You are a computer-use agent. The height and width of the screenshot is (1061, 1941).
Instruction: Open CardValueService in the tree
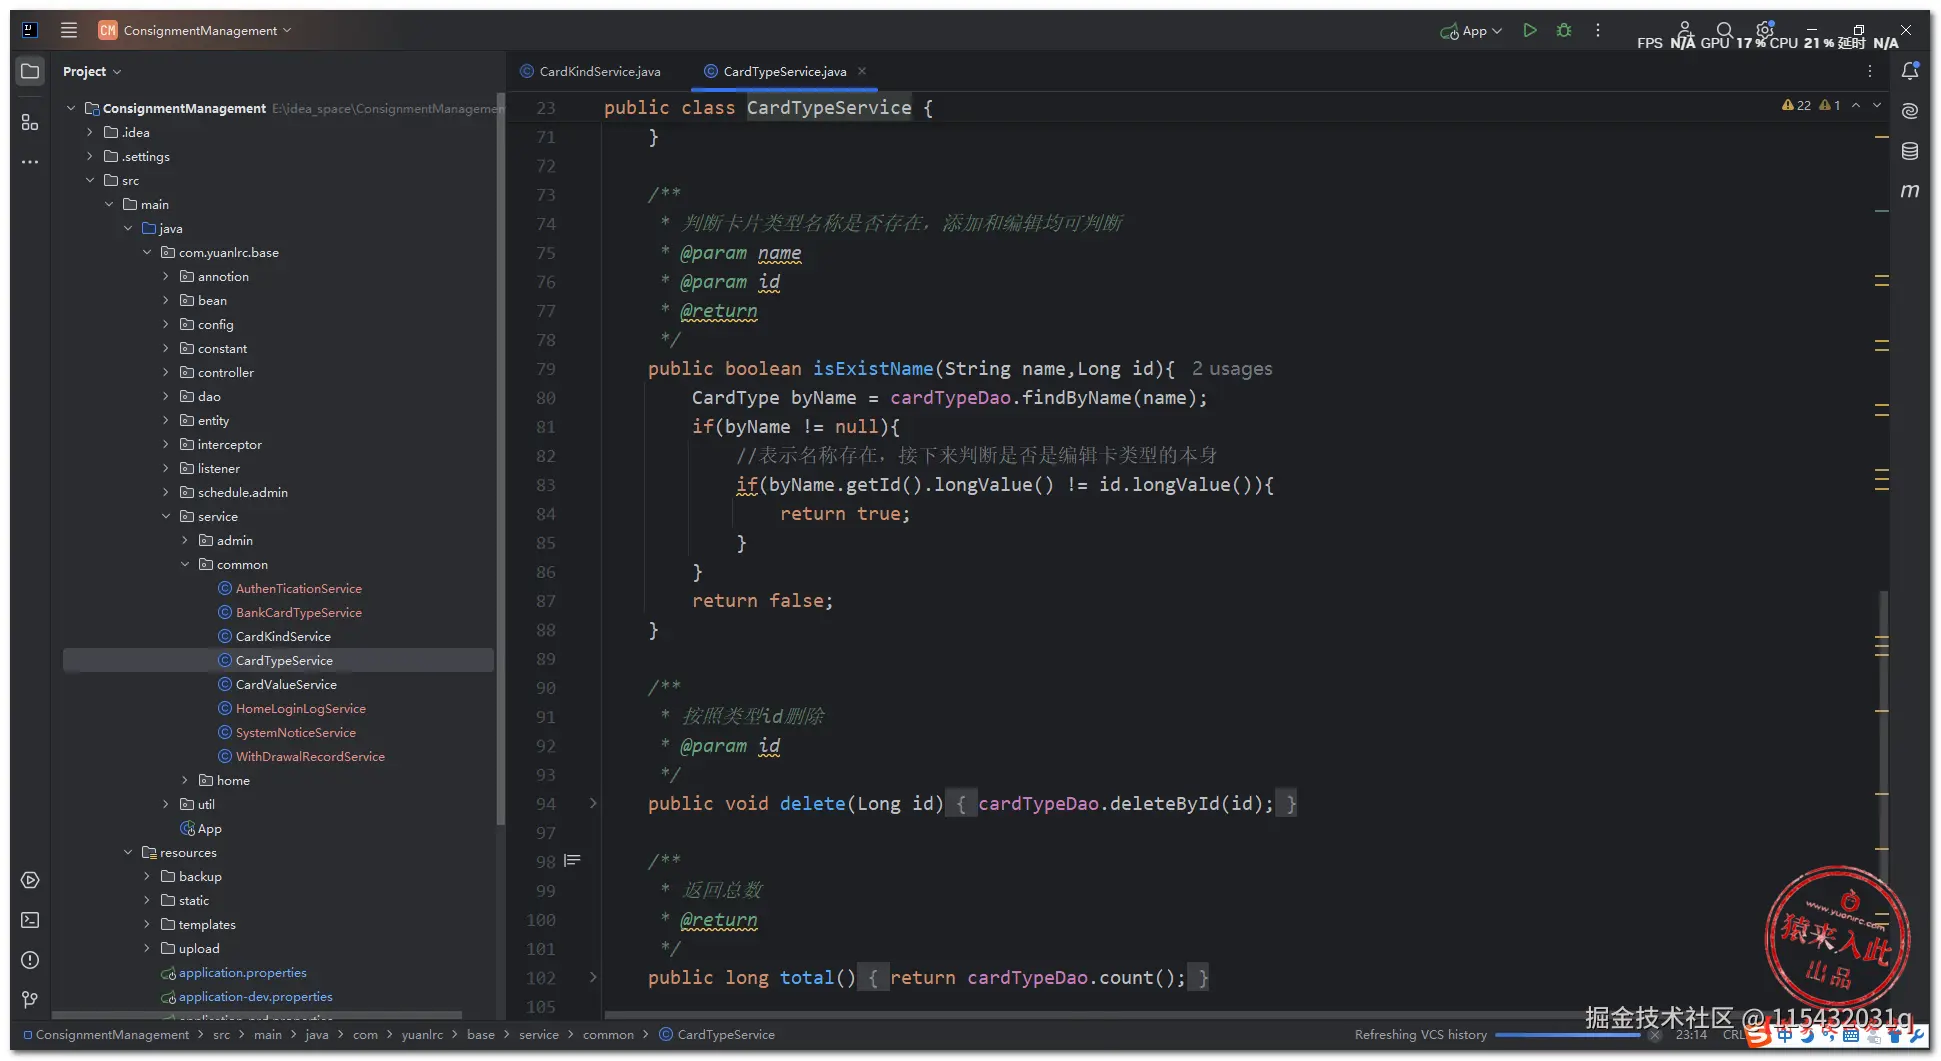(x=286, y=684)
